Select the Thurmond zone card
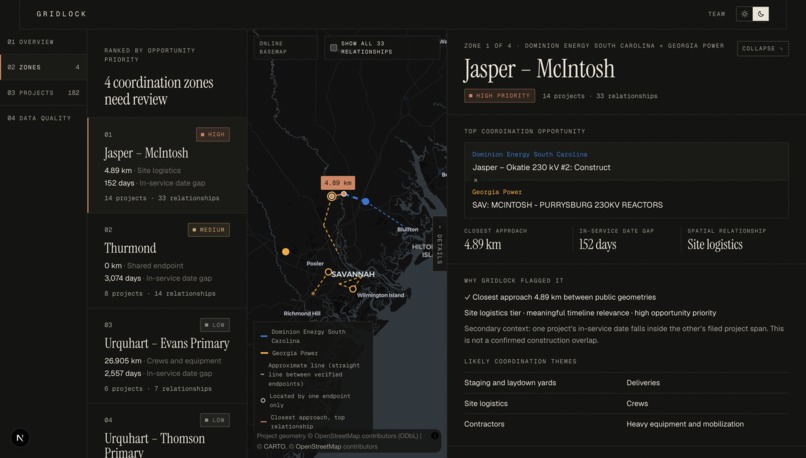Image resolution: width=806 pixels, height=458 pixels. click(168, 261)
